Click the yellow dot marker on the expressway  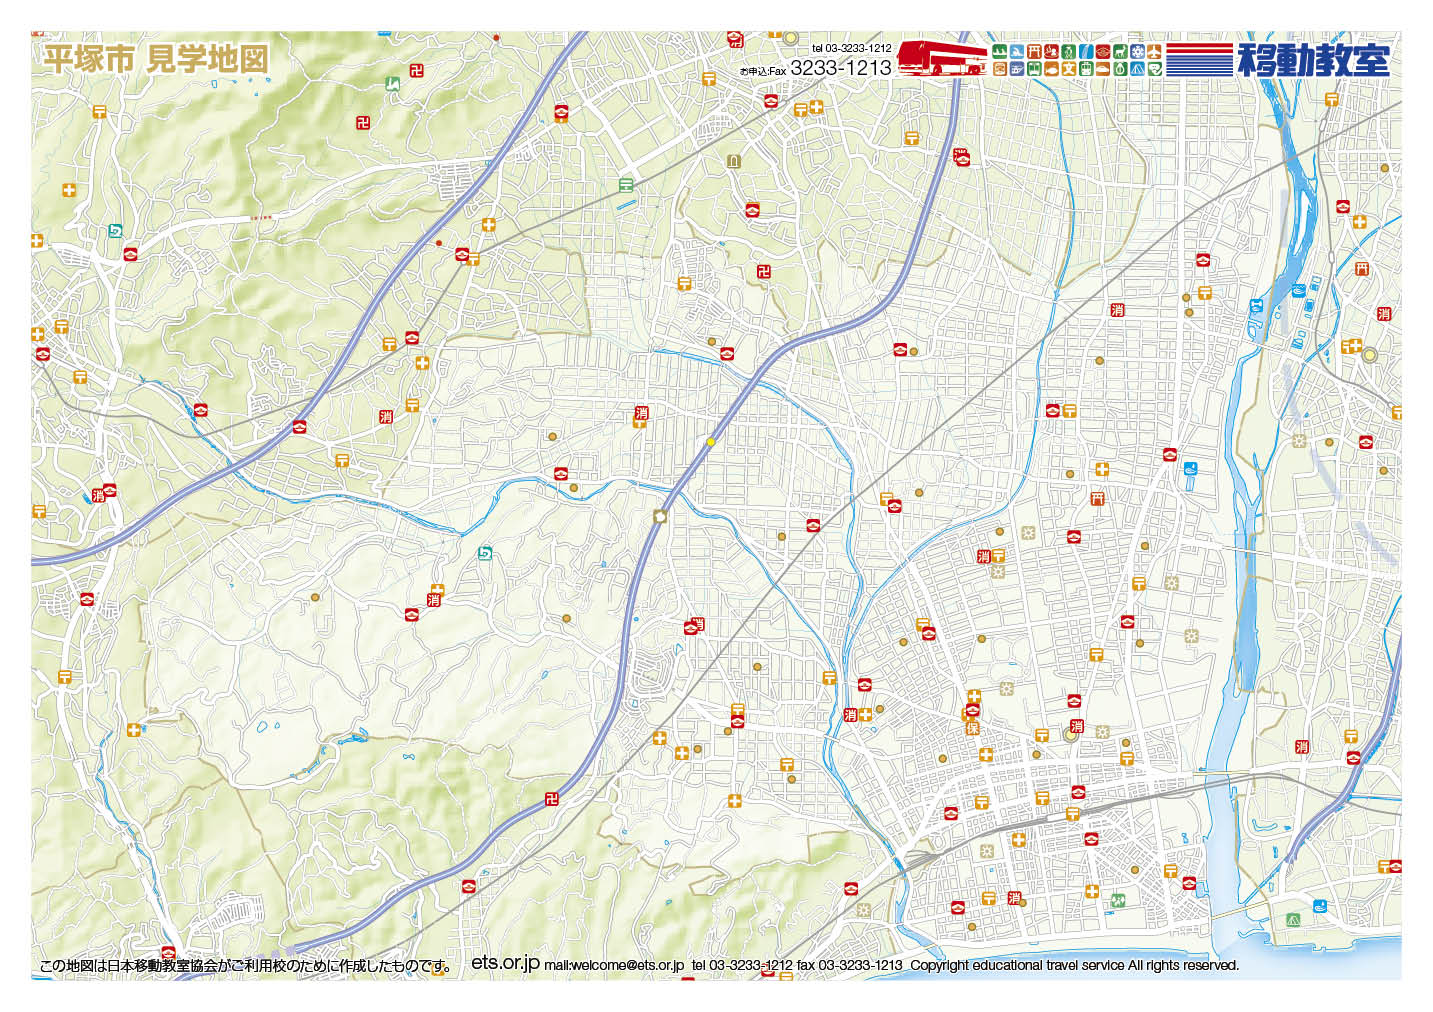tap(711, 441)
